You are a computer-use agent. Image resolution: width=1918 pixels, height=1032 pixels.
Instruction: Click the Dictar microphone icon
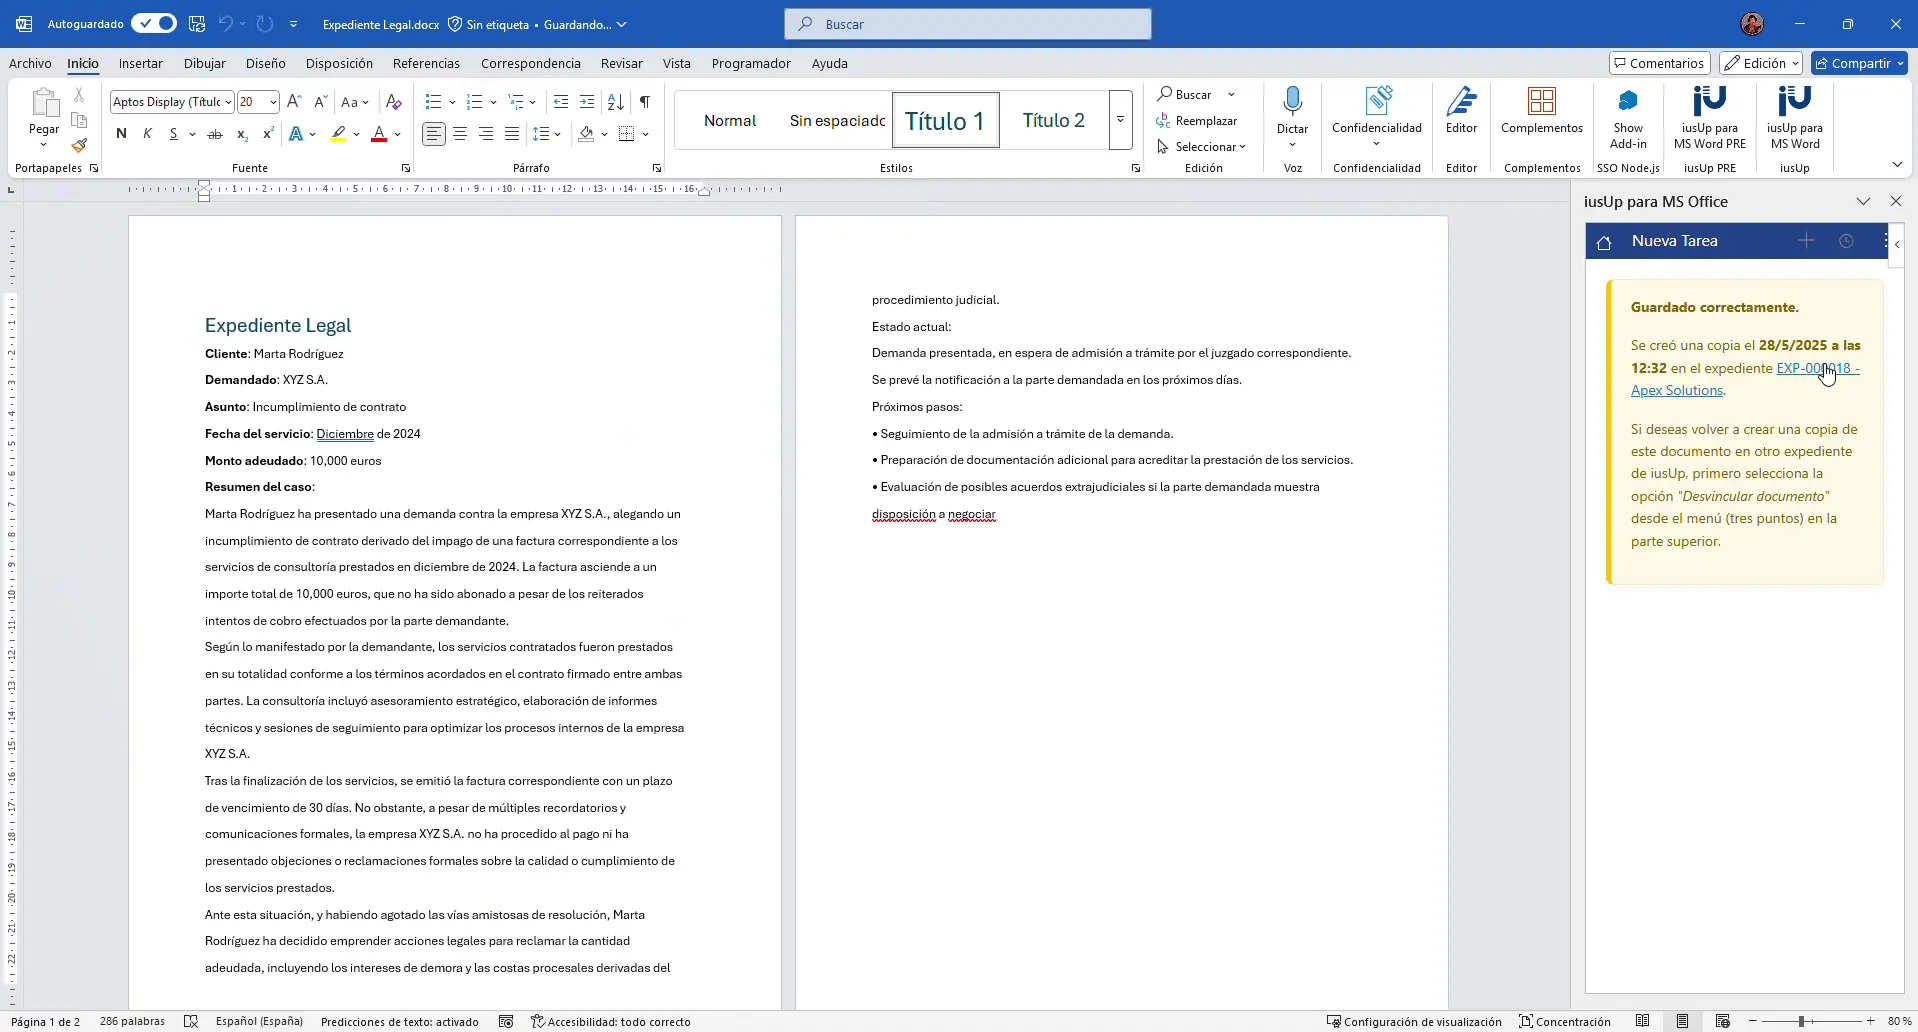tap(1292, 101)
